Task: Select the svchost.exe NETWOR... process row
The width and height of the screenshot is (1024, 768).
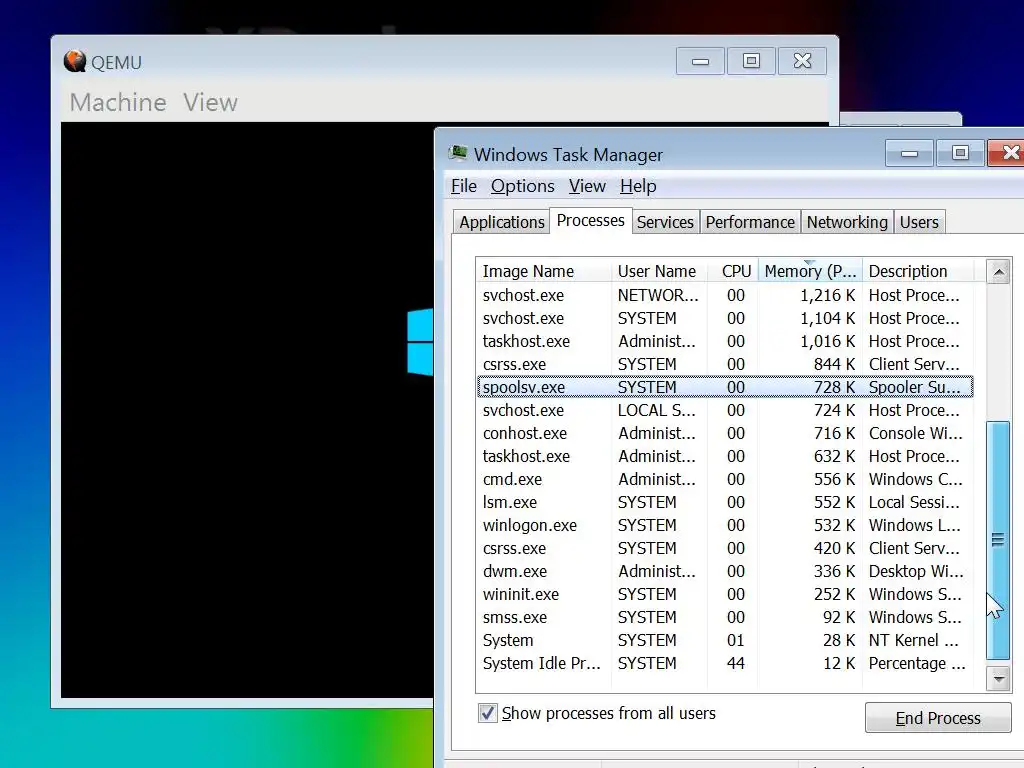Action: coord(725,295)
